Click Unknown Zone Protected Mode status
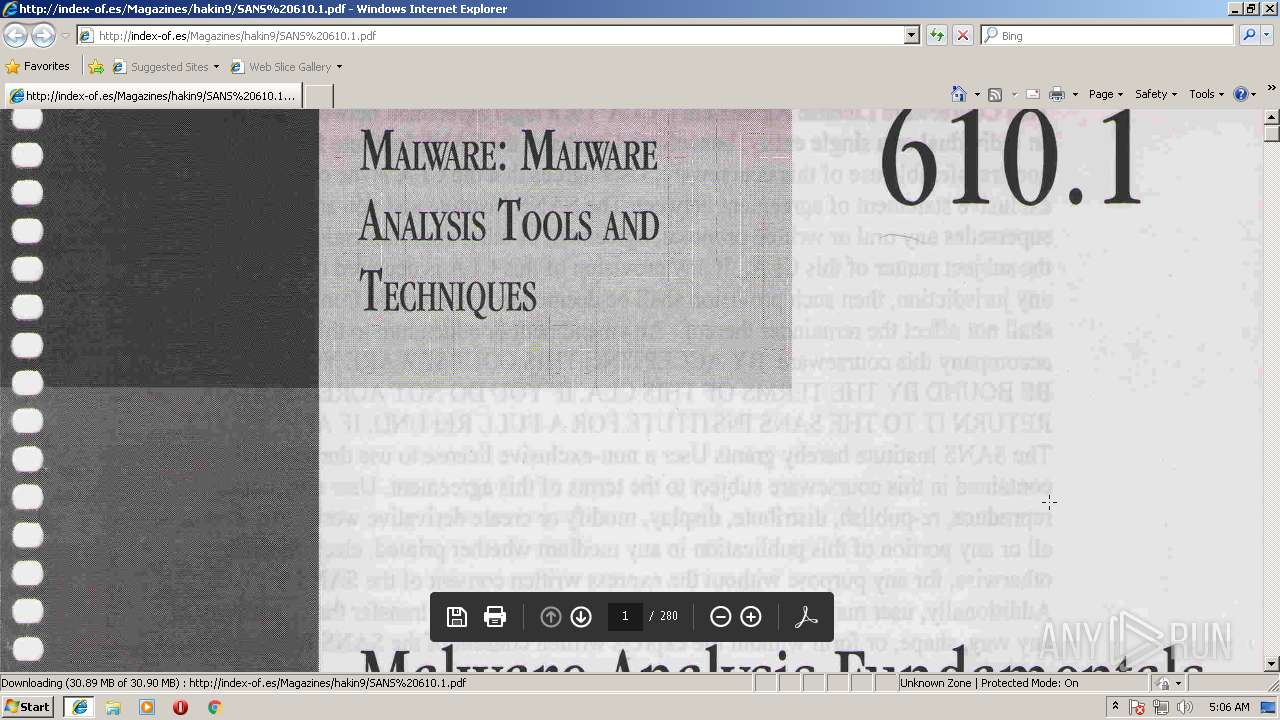Image resolution: width=1280 pixels, height=720 pixels. [988, 683]
